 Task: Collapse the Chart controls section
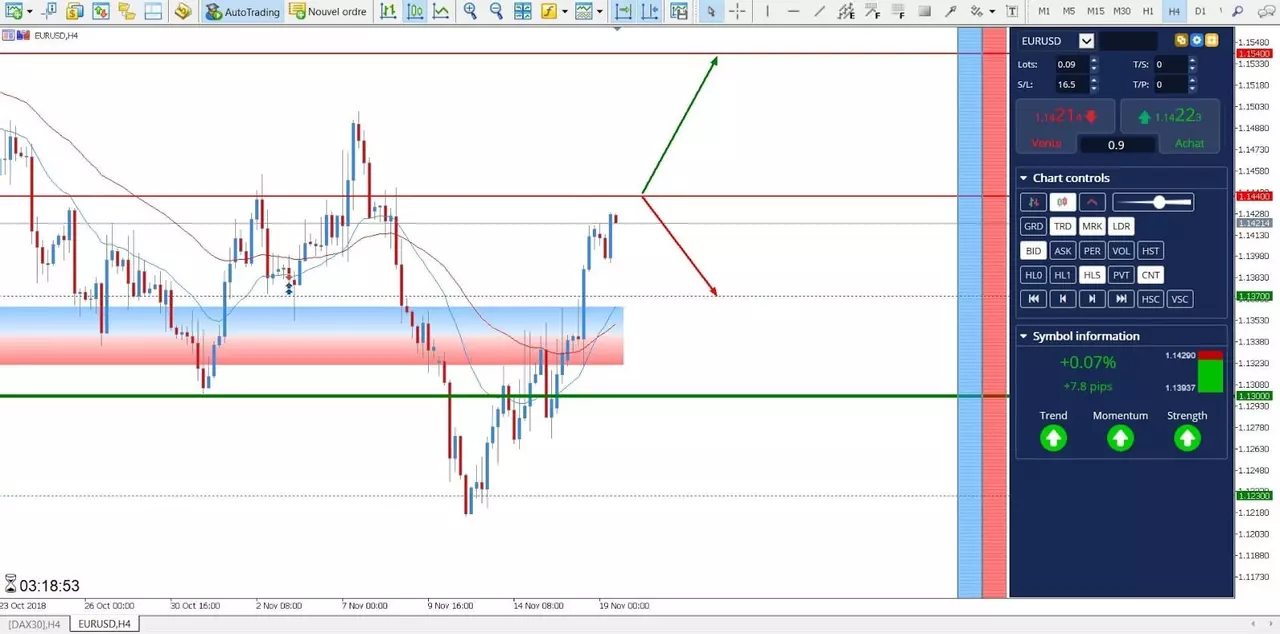1023,178
